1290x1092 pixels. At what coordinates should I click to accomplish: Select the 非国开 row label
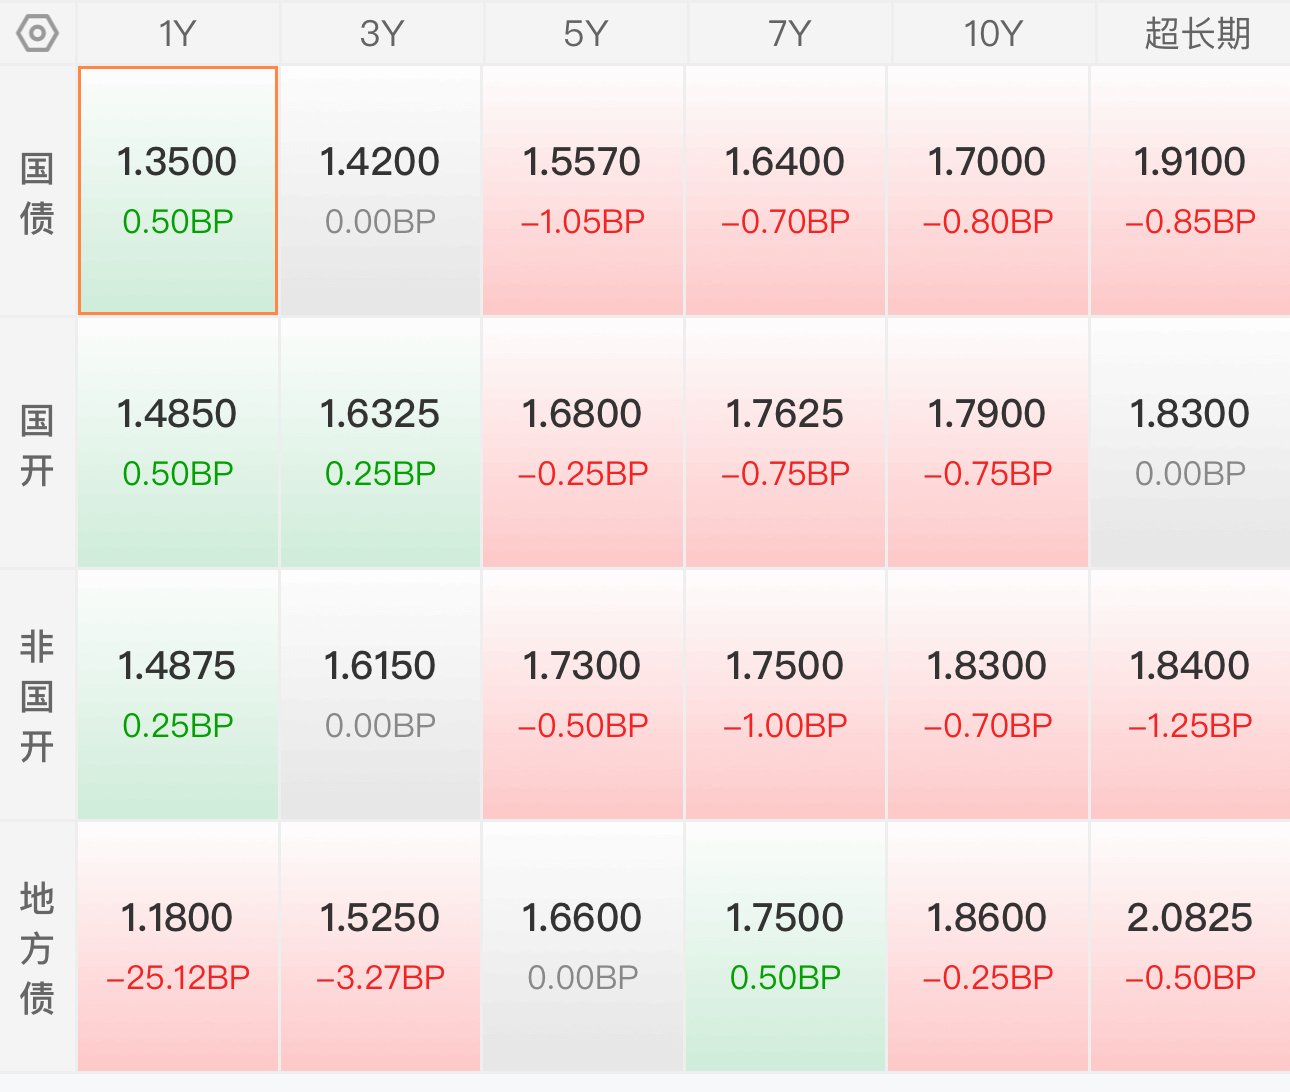click(x=37, y=697)
